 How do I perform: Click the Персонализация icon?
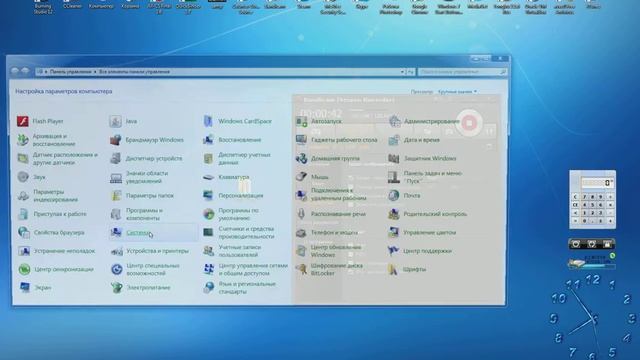click(208, 196)
